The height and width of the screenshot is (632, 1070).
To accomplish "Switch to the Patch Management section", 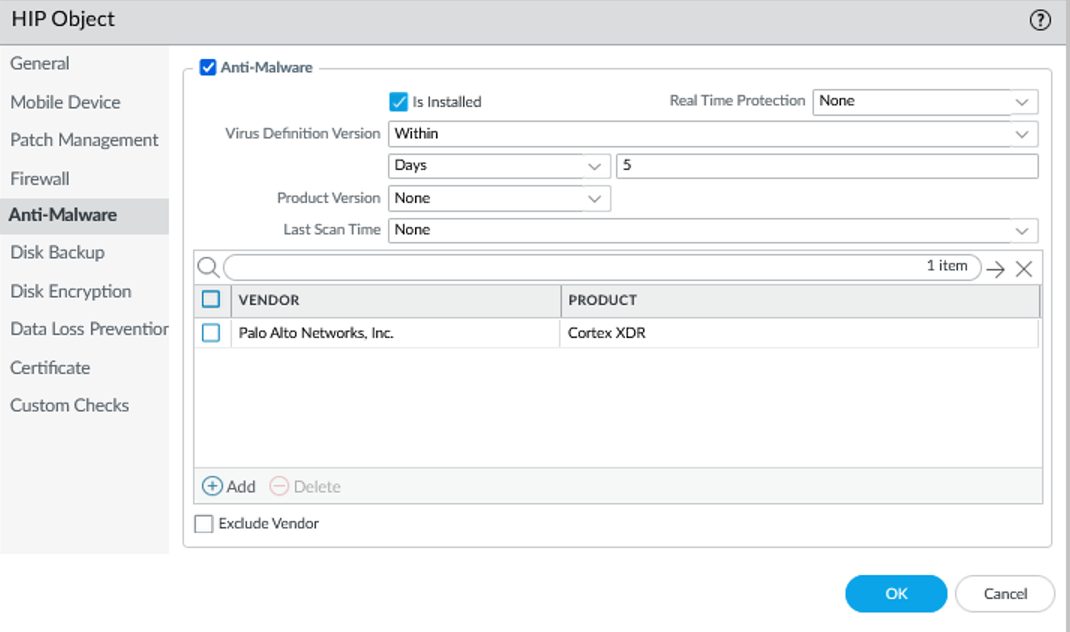I will pos(84,139).
